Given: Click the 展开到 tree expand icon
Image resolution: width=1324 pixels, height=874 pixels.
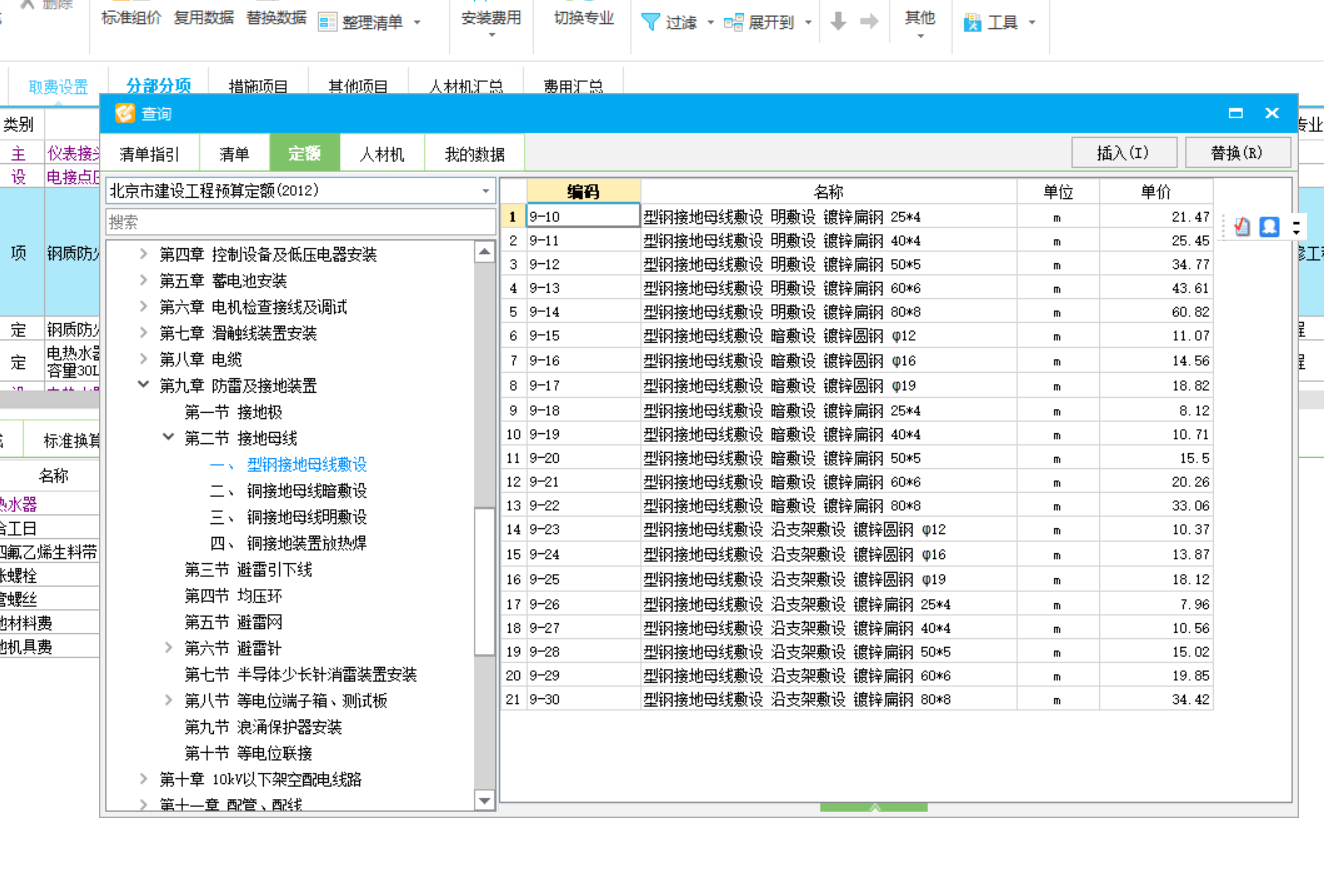Looking at the screenshot, I should 734,22.
